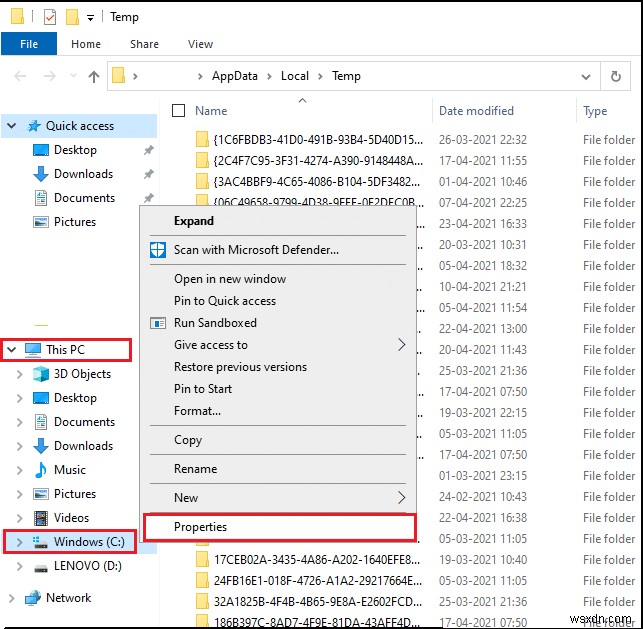Image resolution: width=643 pixels, height=629 pixels.
Task: Click pin icon beside Quick access Downloads
Action: click(148, 174)
